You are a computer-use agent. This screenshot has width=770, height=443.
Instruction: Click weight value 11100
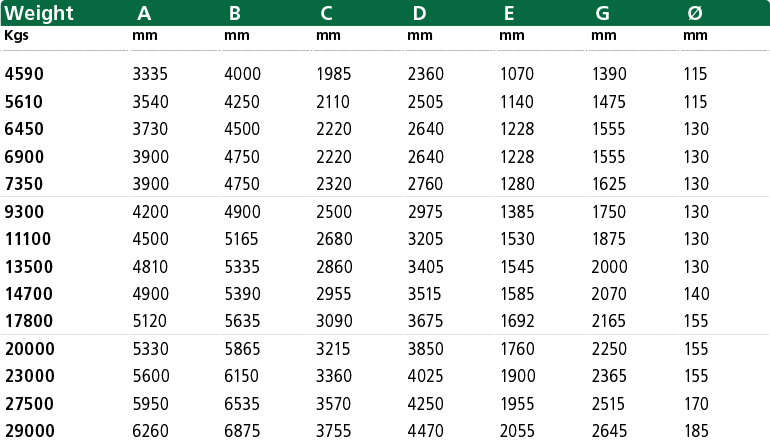coord(28,239)
